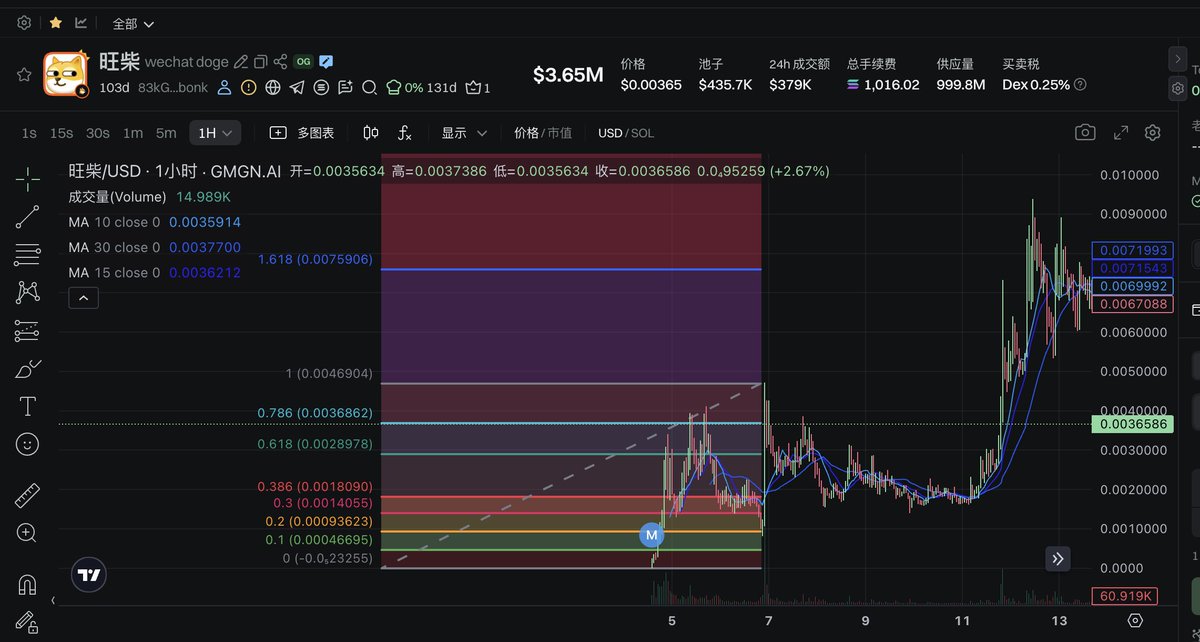Viewport: 1200px width, 642px height.
Task: Click the yellow favorites star icon
Action: click(x=55, y=22)
